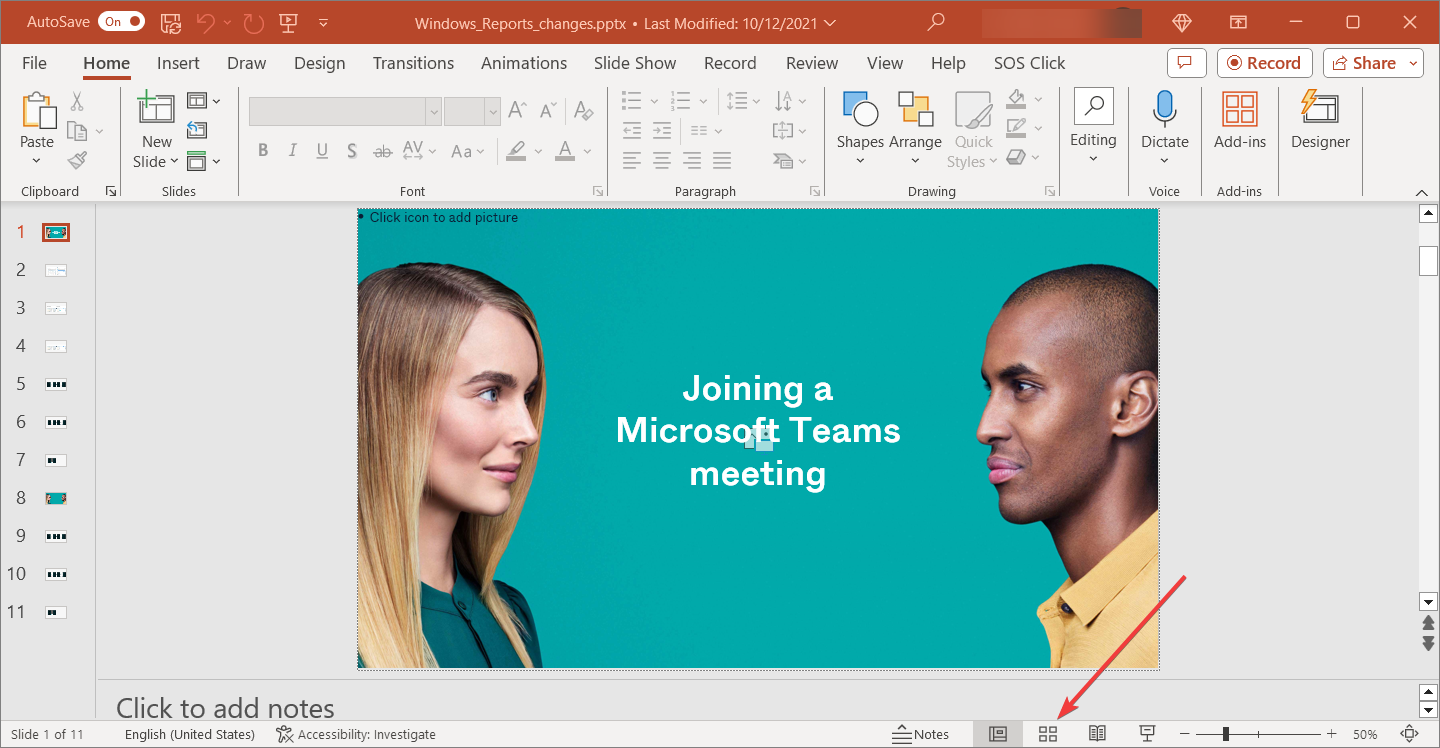Click the Cut scissors icon
The width and height of the screenshot is (1440, 748).
[x=77, y=101]
